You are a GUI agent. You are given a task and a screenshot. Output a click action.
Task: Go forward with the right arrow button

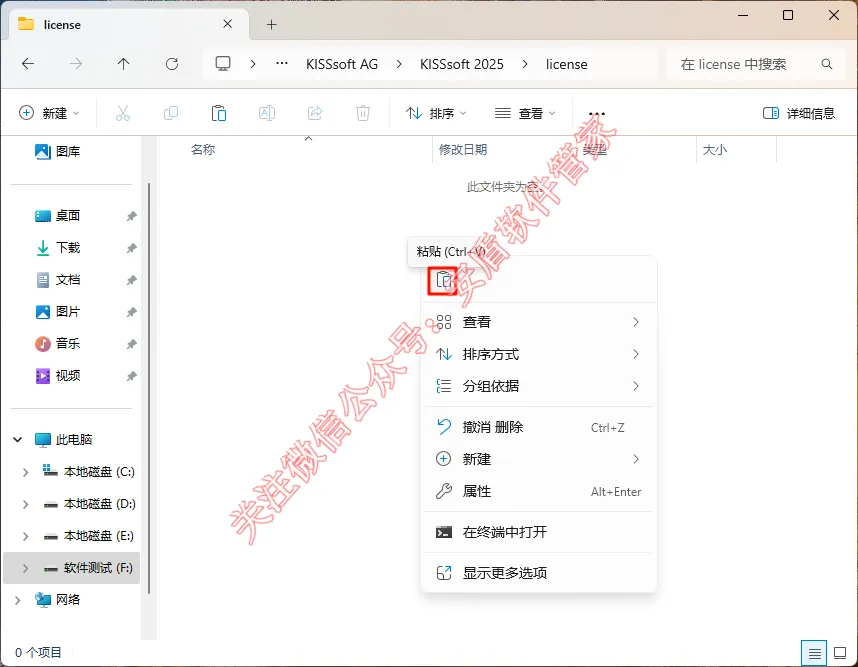click(x=76, y=64)
